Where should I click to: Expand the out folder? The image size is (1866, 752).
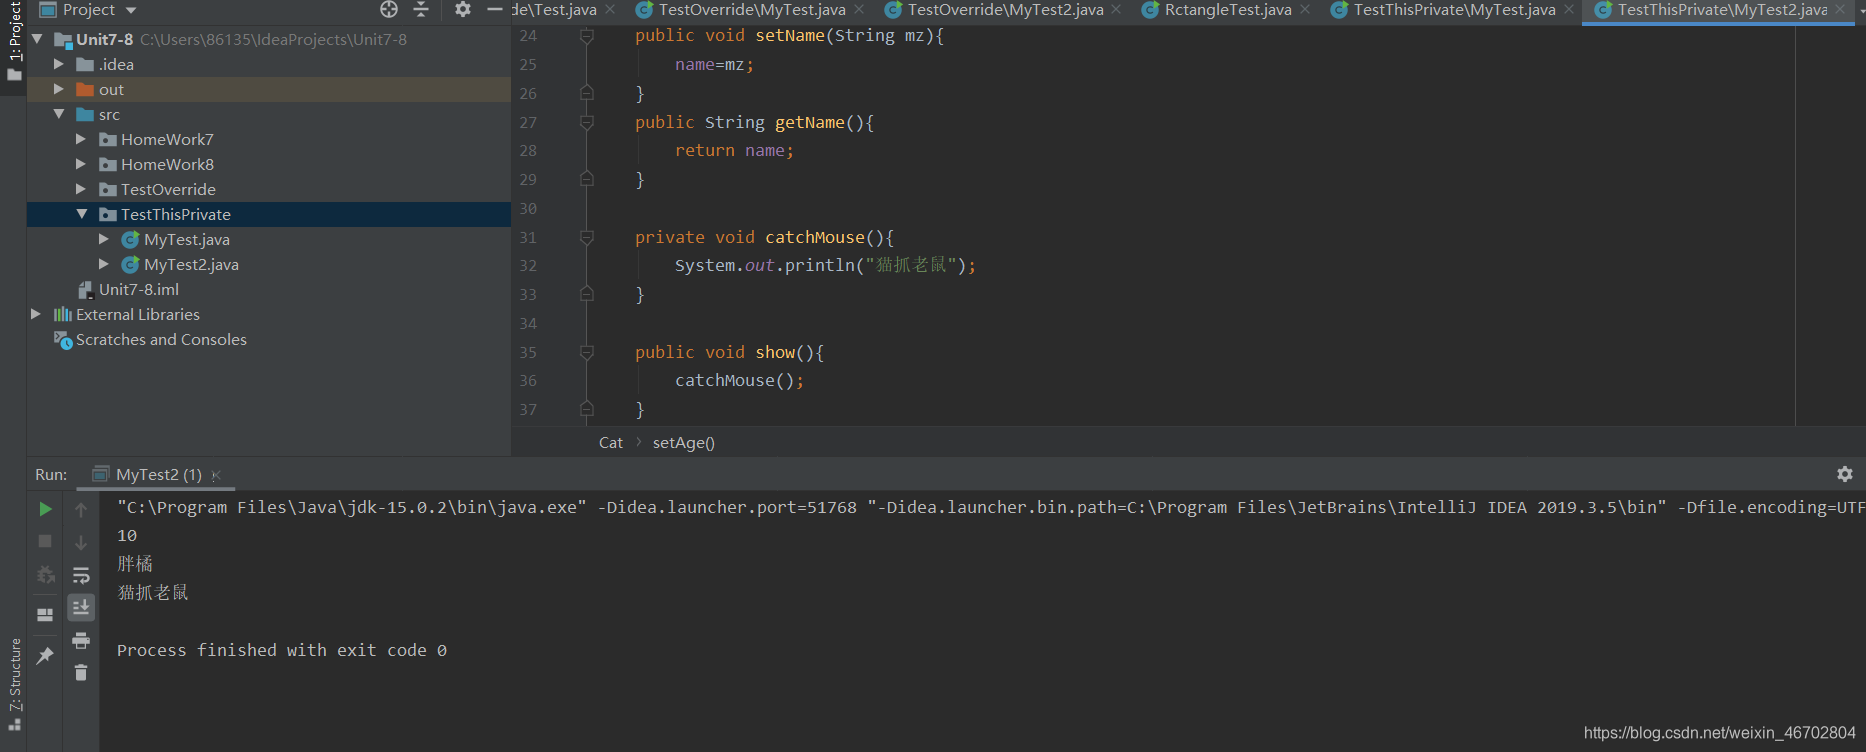[59, 89]
